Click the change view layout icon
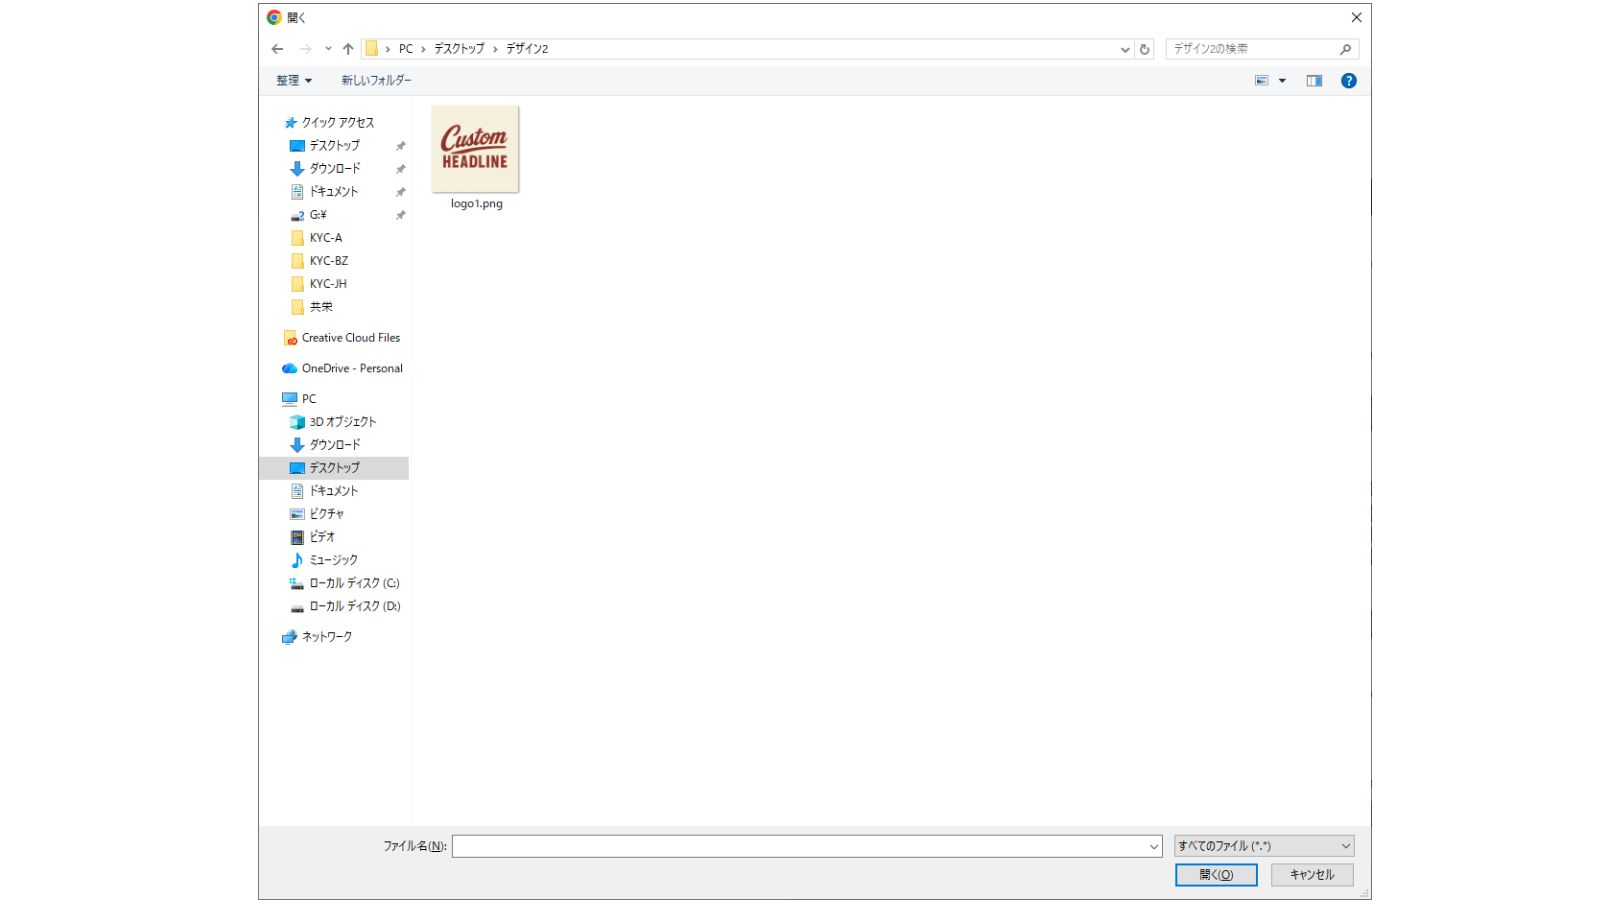1600x900 pixels. click(x=1262, y=81)
